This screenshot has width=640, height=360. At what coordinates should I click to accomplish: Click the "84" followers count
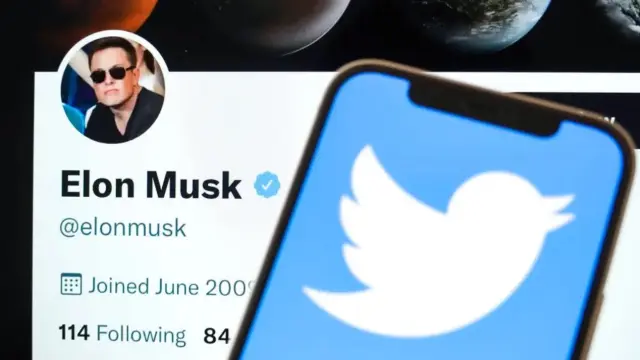(217, 336)
